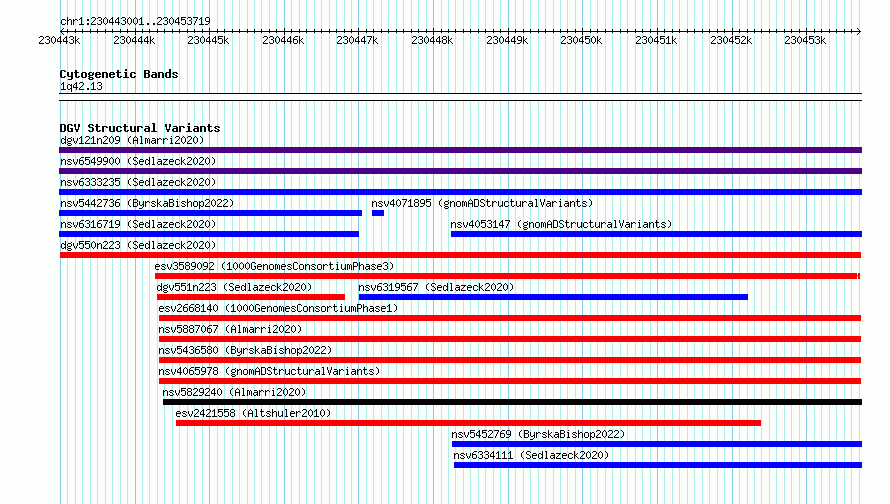Click the dgv121n209 (Almarri2020) purple variant bar
Screen dimensions: 890x504
[x=460, y=150]
